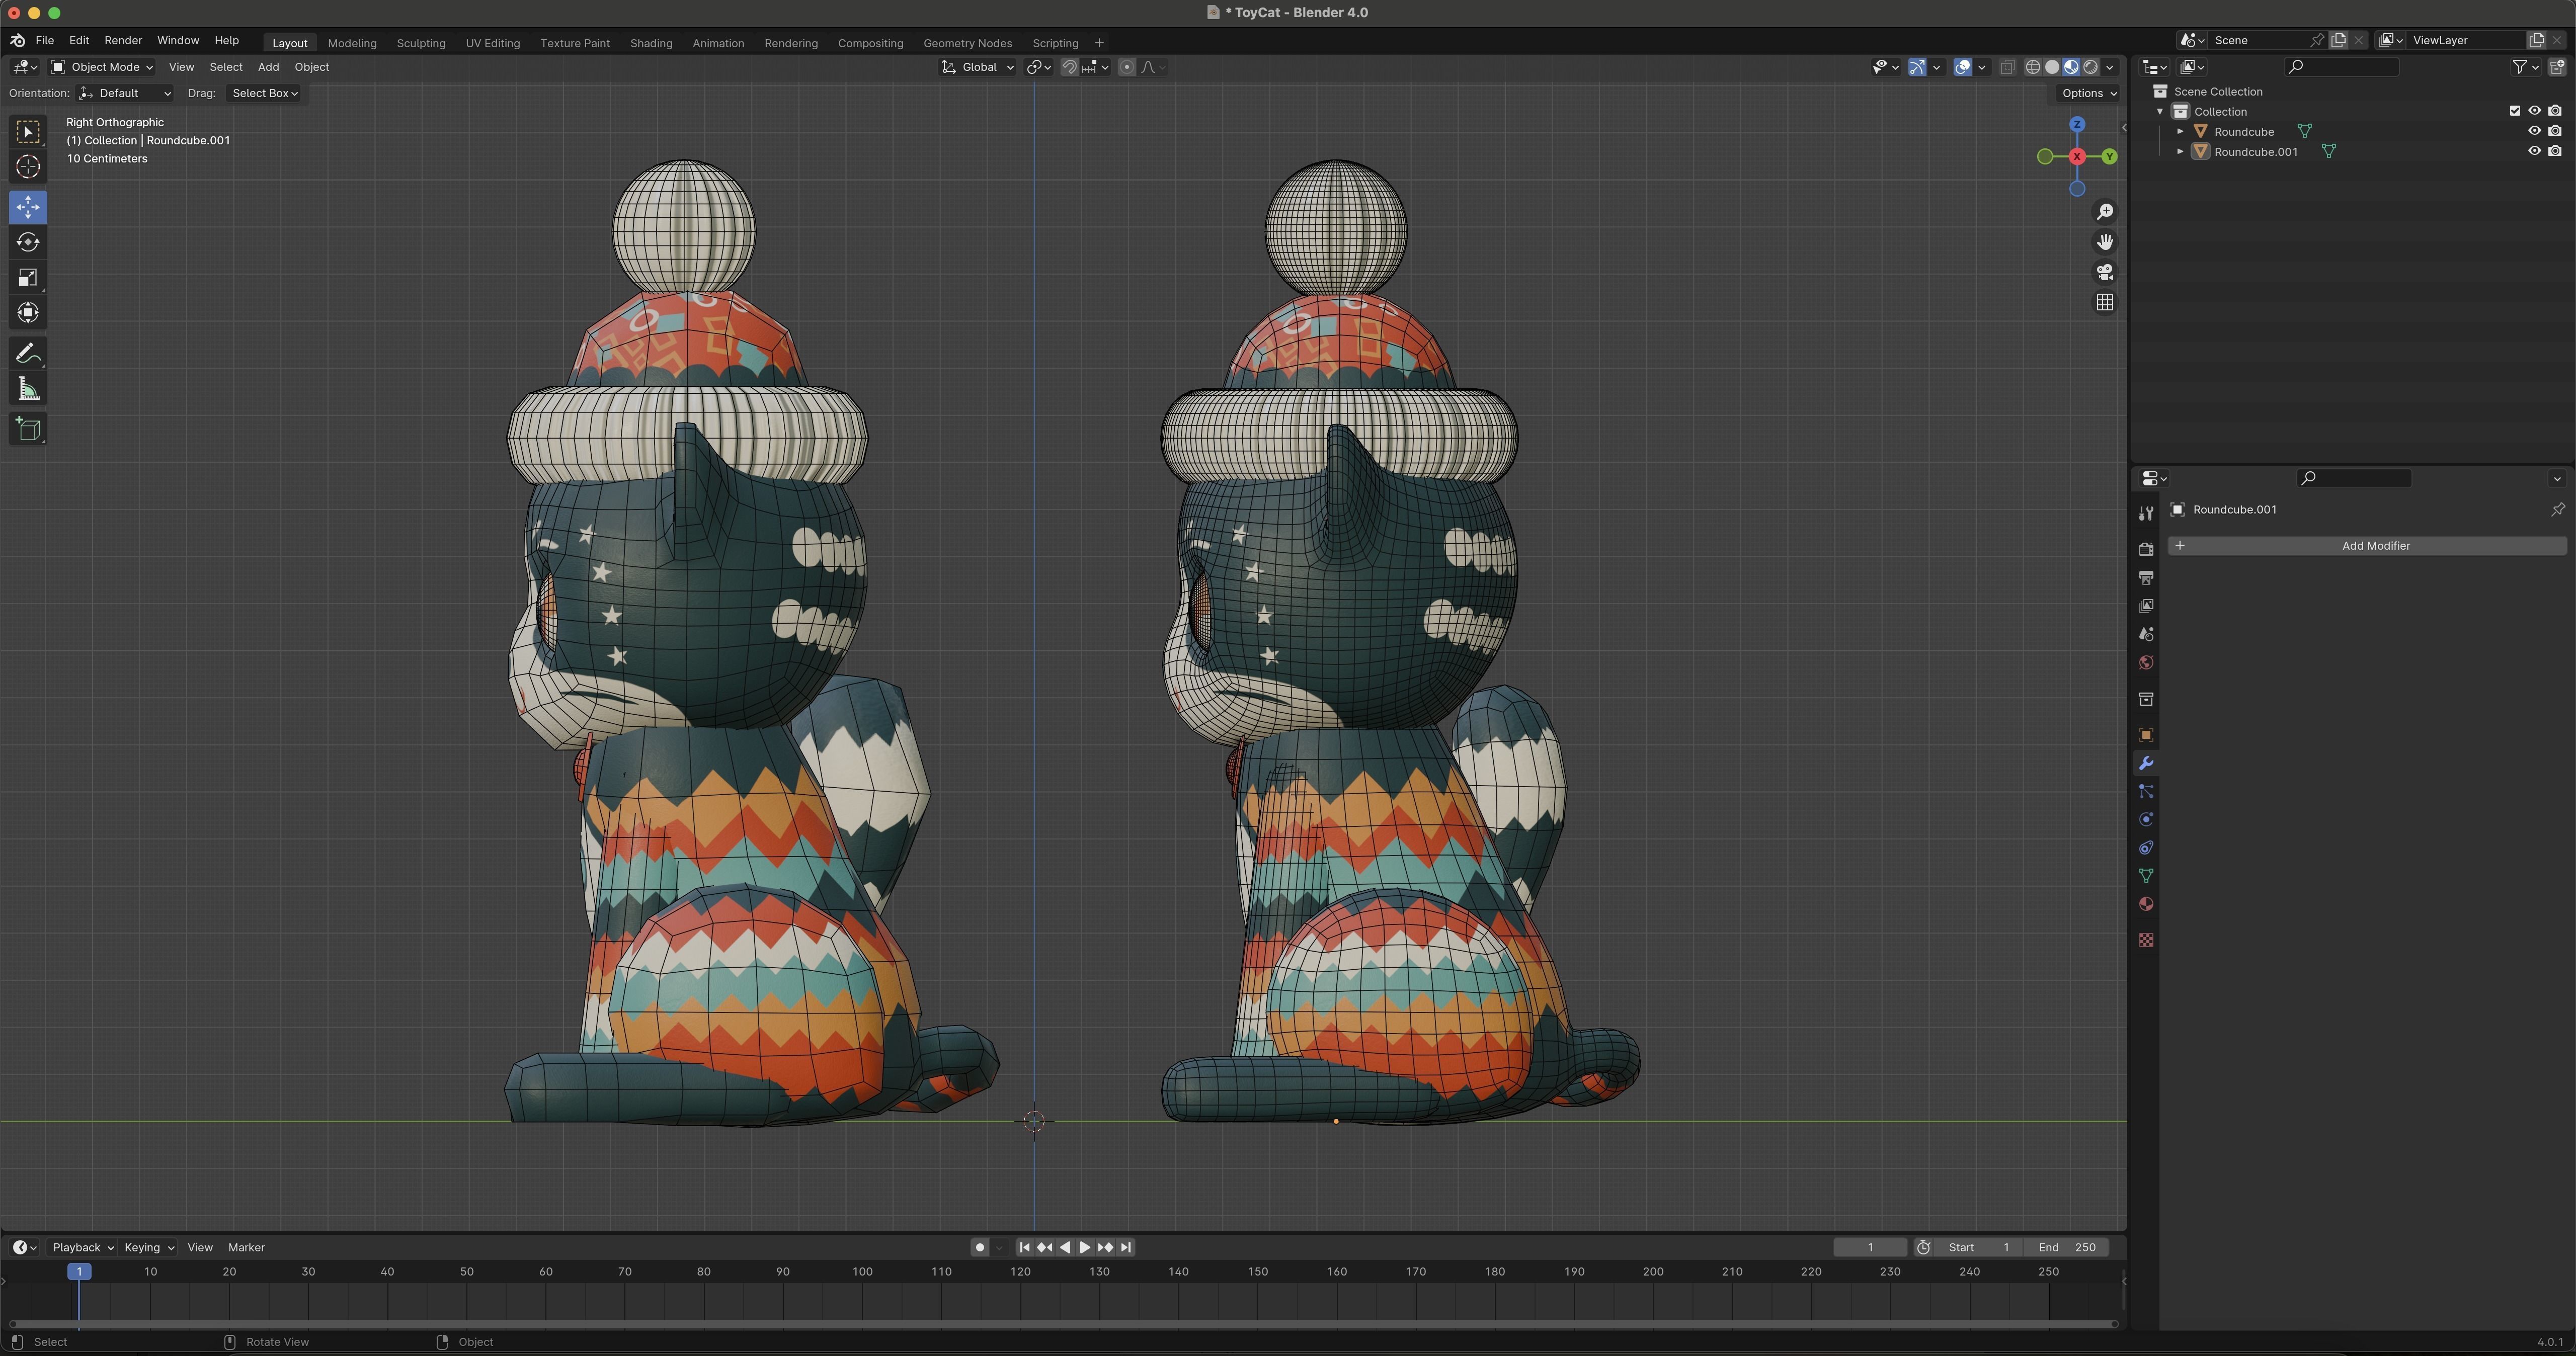Toggle the show gizmo button
Screen dimensions: 2576x1356
pos(1917,67)
